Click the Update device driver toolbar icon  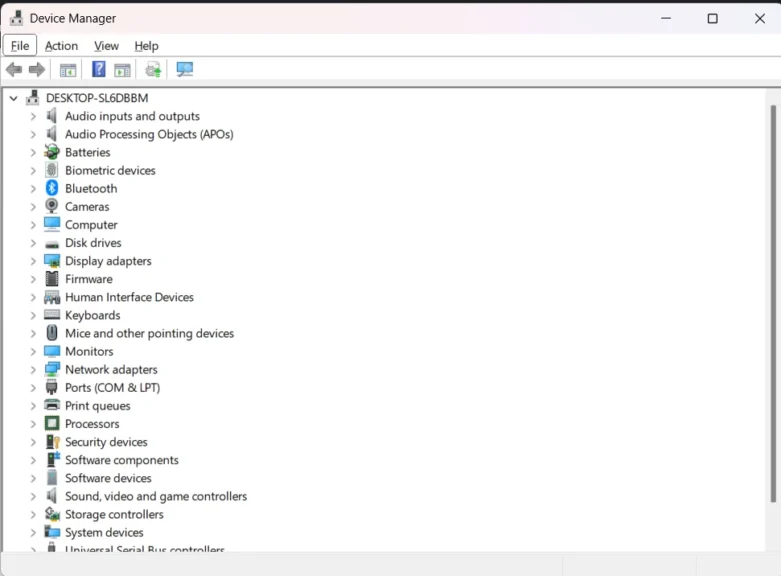(153, 70)
